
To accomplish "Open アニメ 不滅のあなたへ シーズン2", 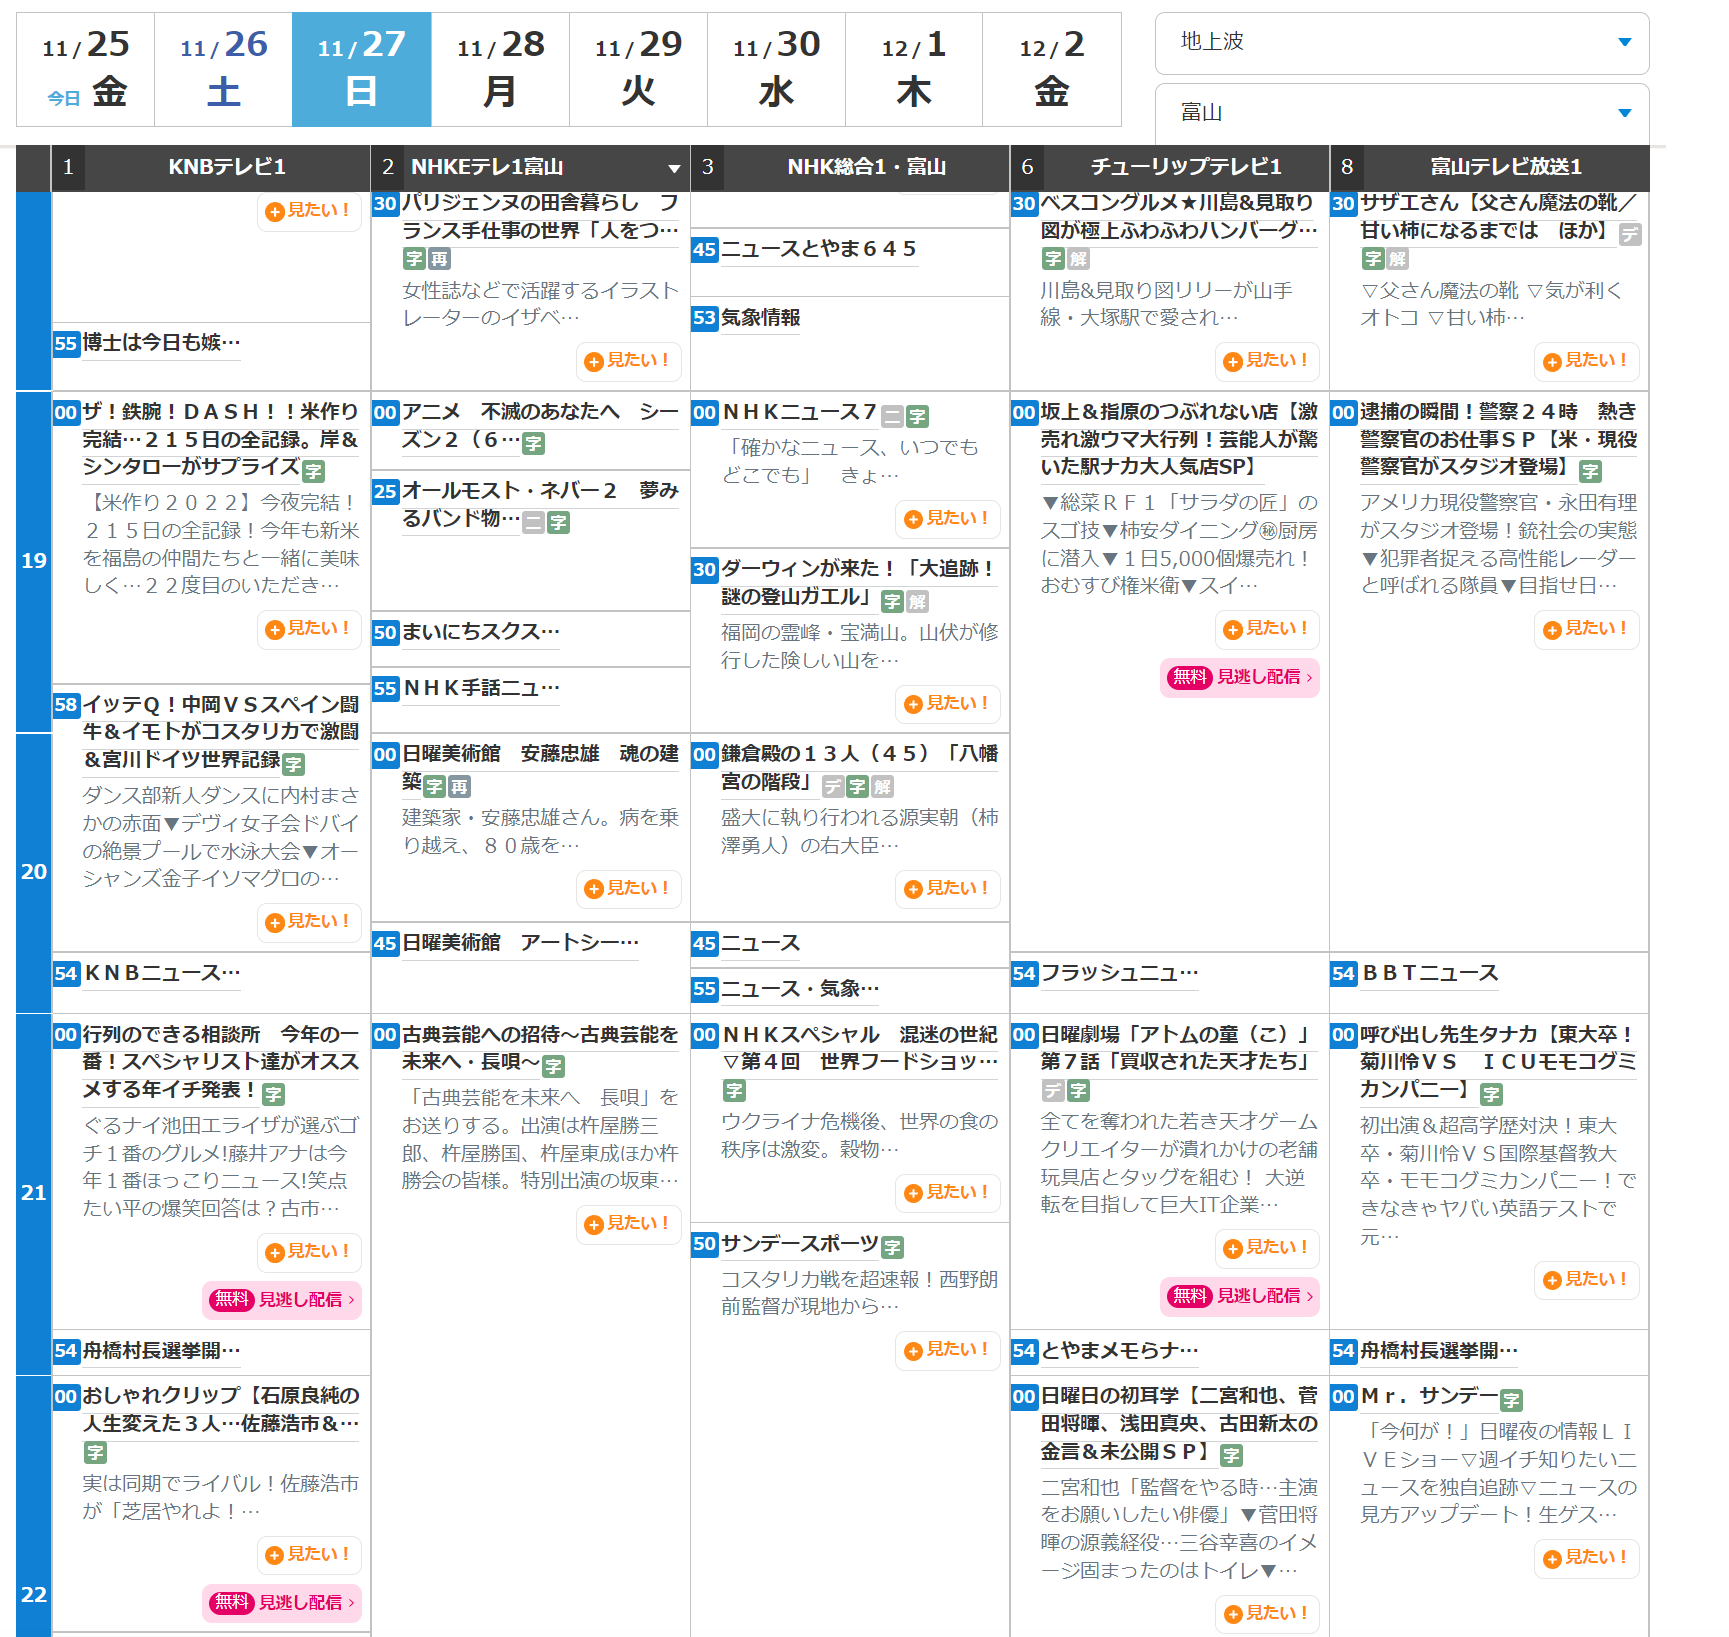I will tap(540, 426).
